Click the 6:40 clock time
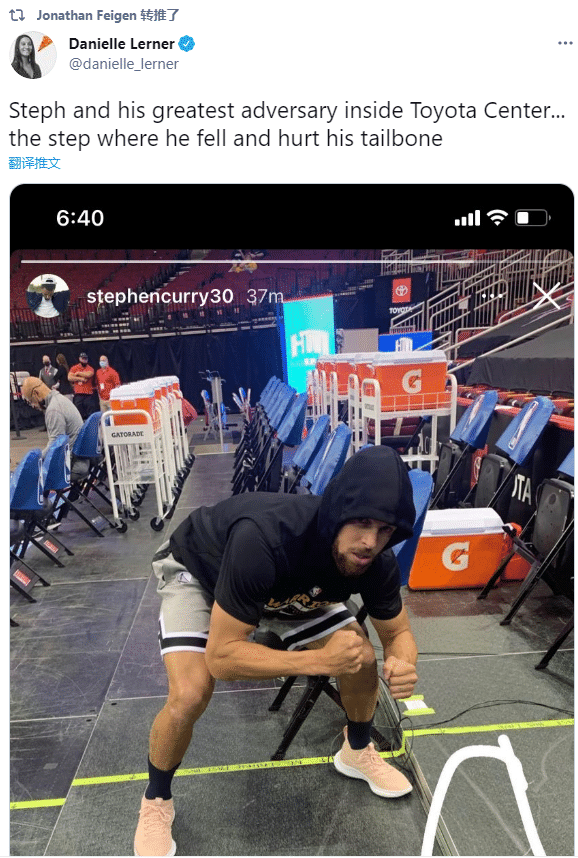 click(80, 218)
